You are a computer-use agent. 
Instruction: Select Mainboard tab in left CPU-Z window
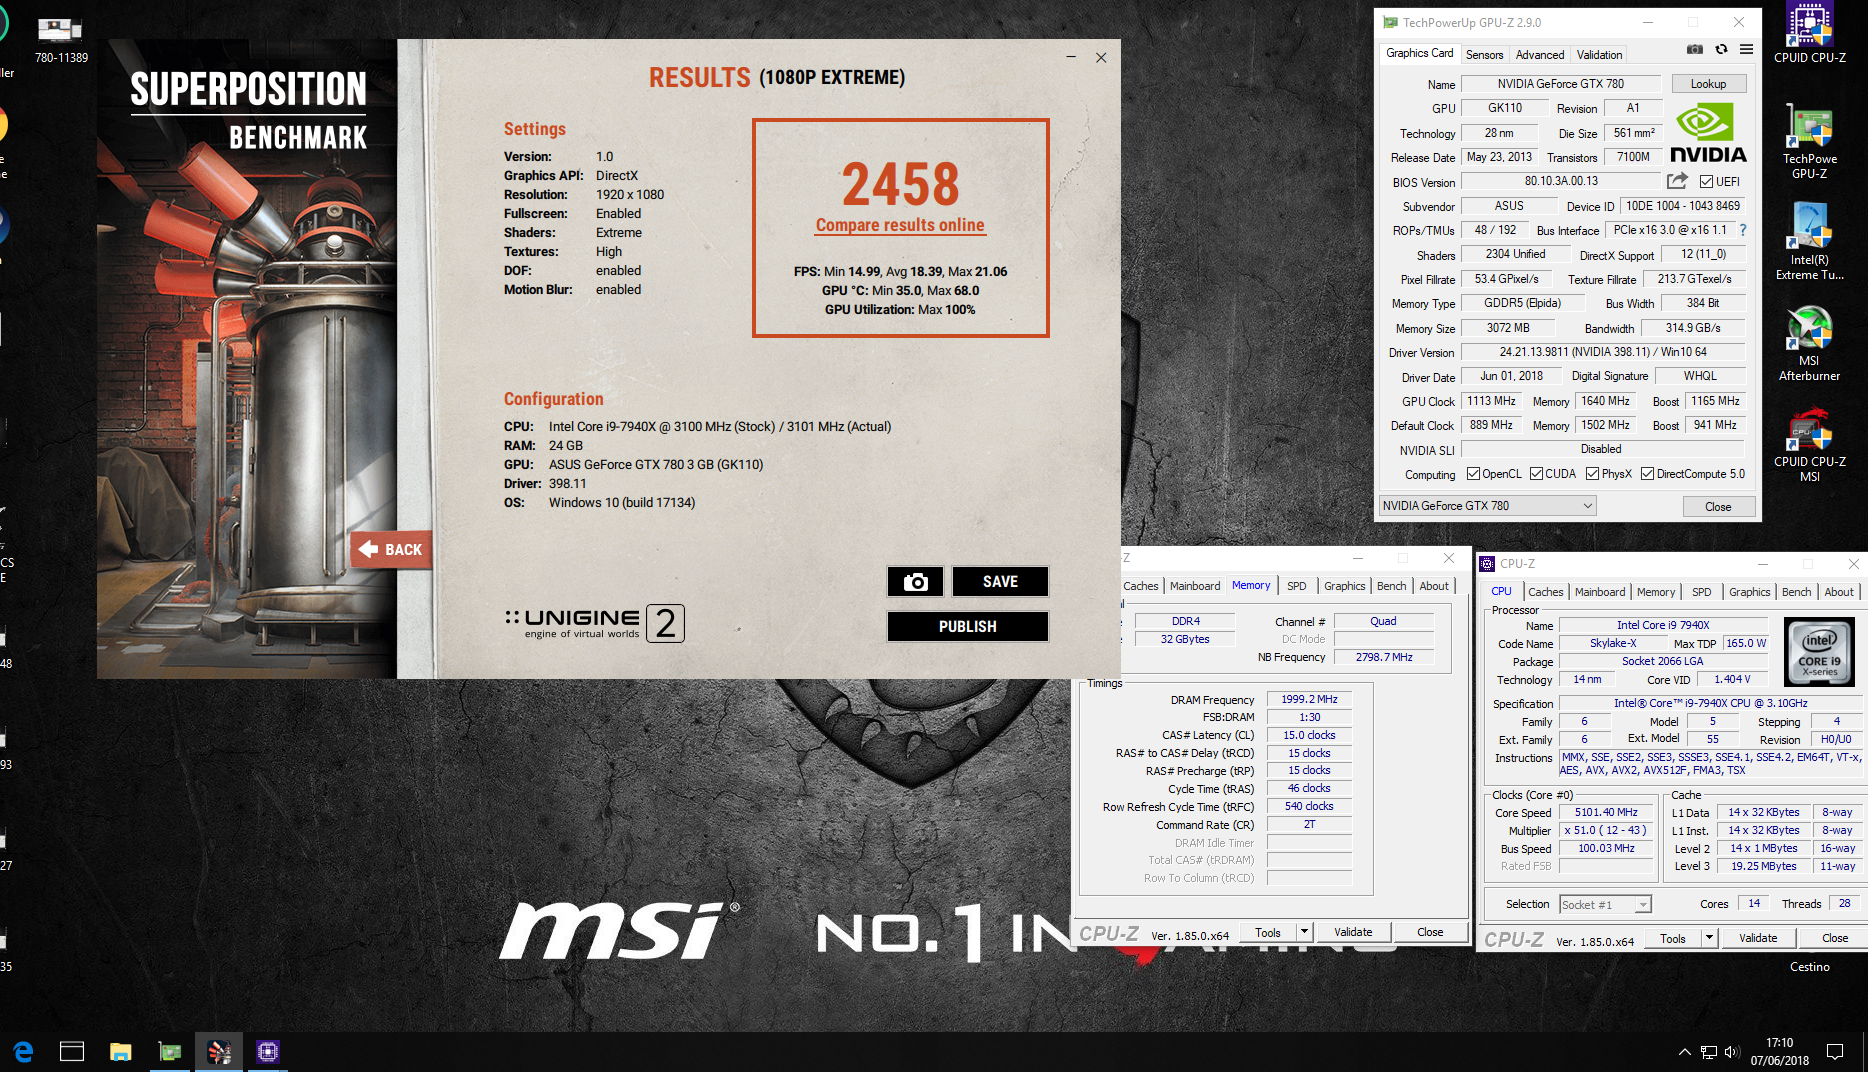pos(1195,586)
